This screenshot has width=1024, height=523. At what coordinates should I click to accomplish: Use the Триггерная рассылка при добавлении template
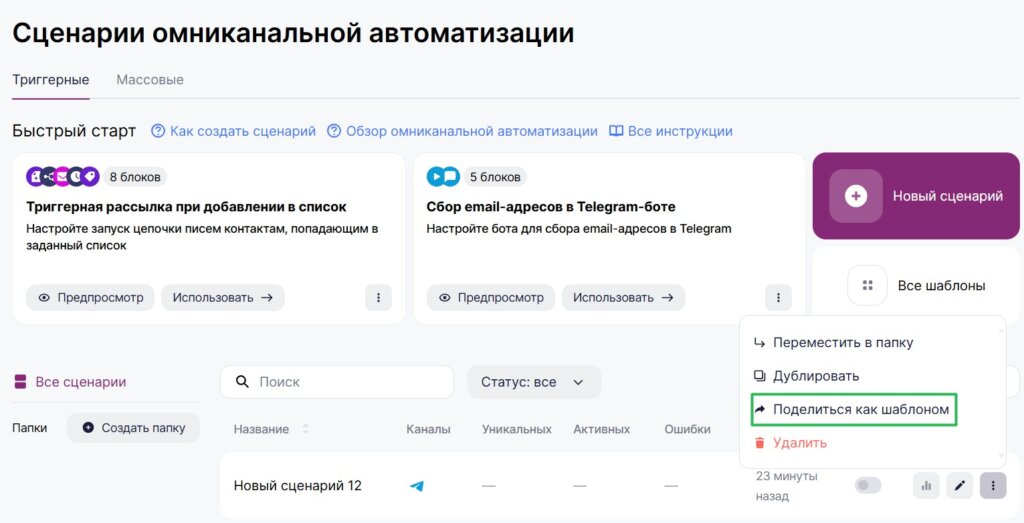tap(223, 297)
